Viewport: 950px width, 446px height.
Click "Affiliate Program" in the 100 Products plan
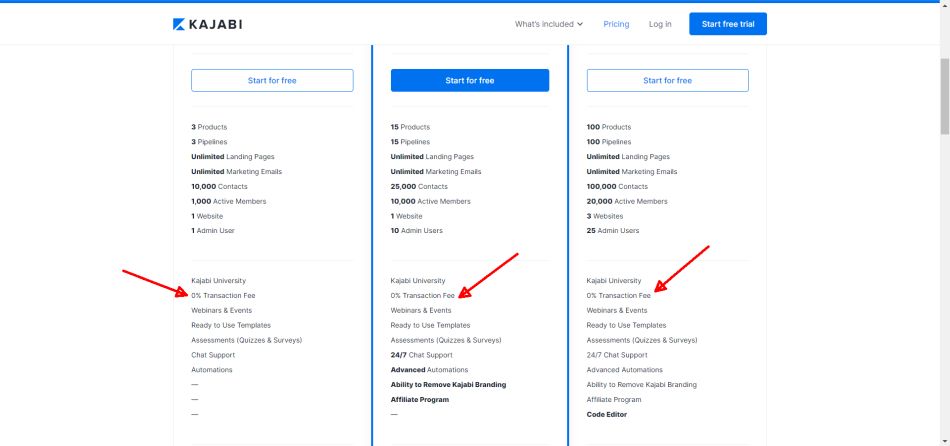[614, 400]
